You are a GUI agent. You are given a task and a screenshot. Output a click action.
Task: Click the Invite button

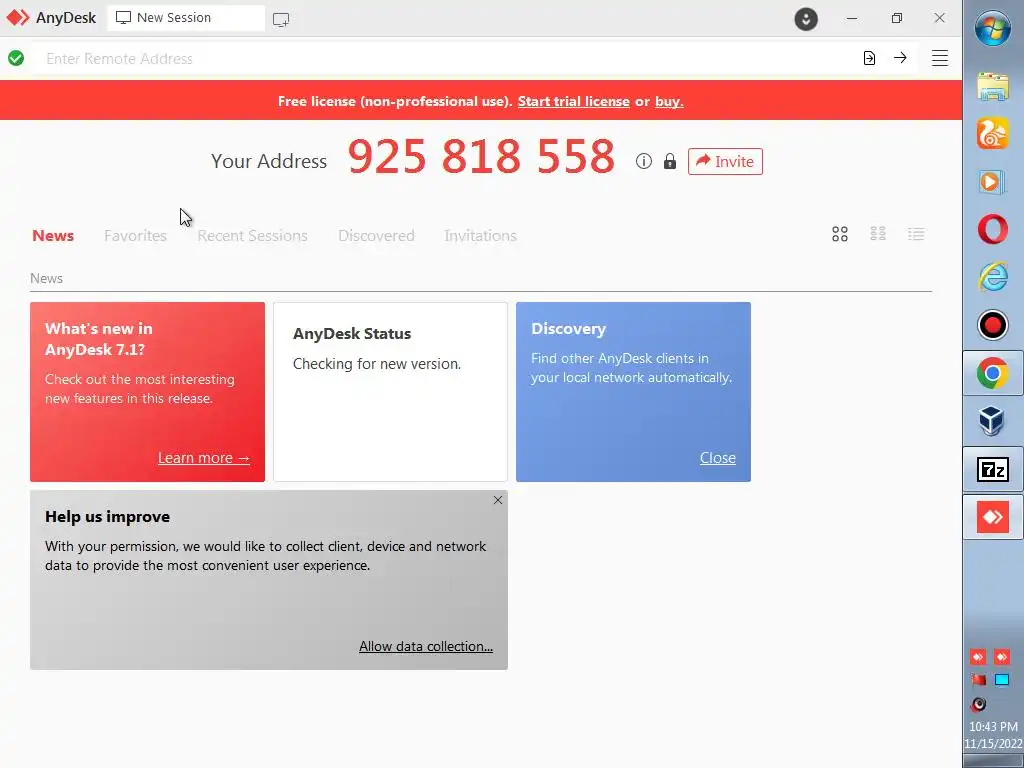pos(725,161)
